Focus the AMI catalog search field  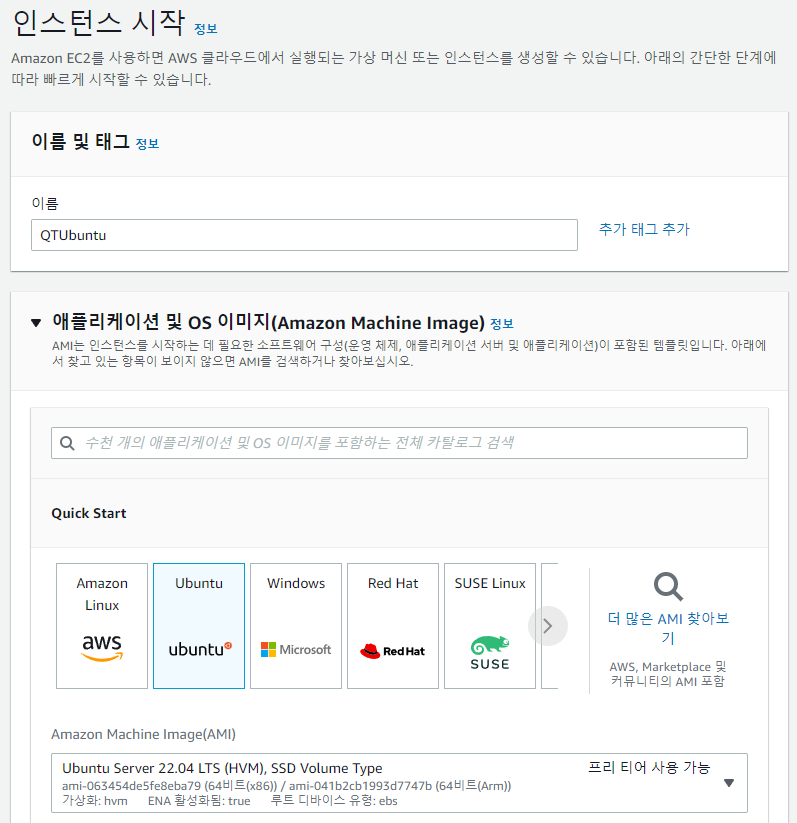pos(400,443)
